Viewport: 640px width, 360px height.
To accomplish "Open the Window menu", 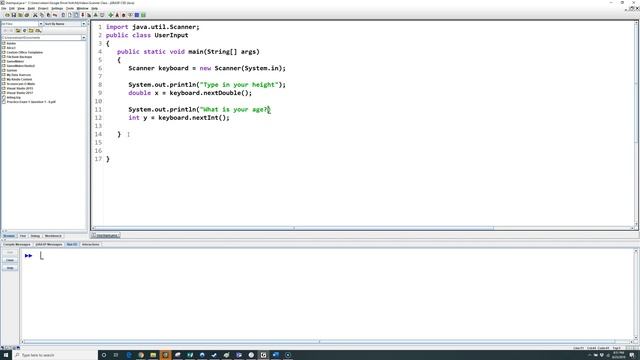I will (x=82, y=8).
